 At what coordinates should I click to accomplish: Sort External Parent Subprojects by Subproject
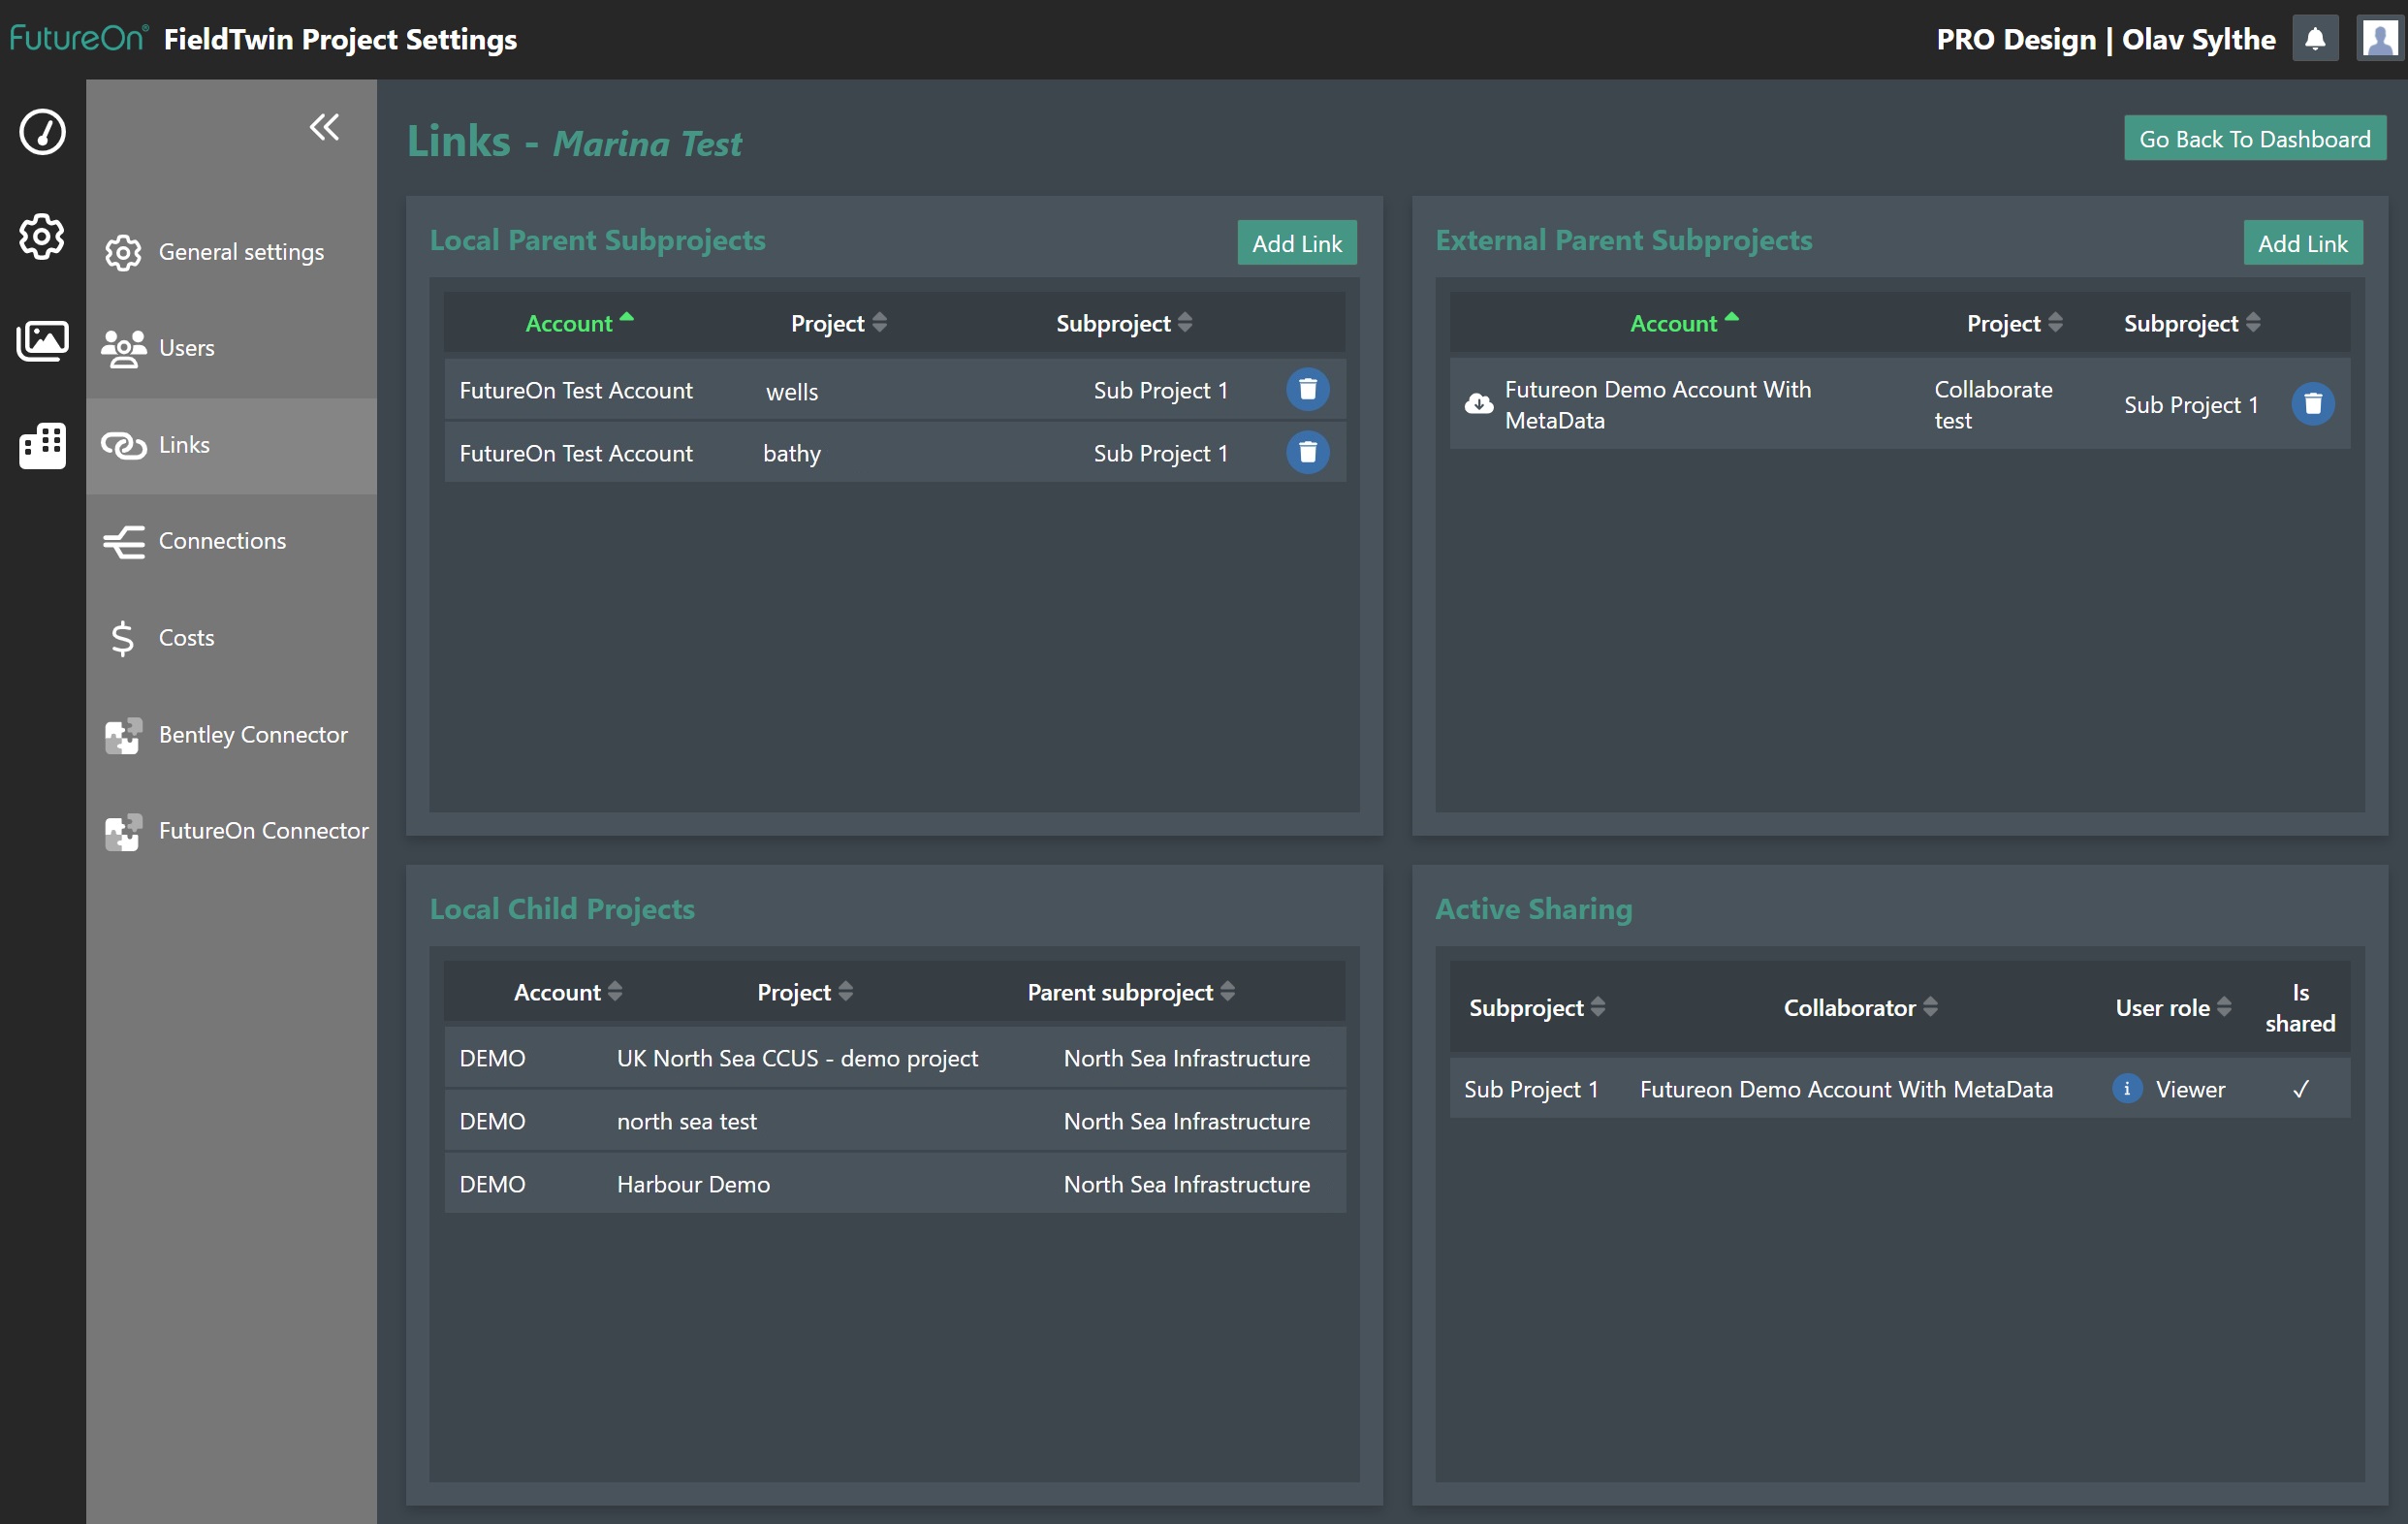(x=2192, y=323)
